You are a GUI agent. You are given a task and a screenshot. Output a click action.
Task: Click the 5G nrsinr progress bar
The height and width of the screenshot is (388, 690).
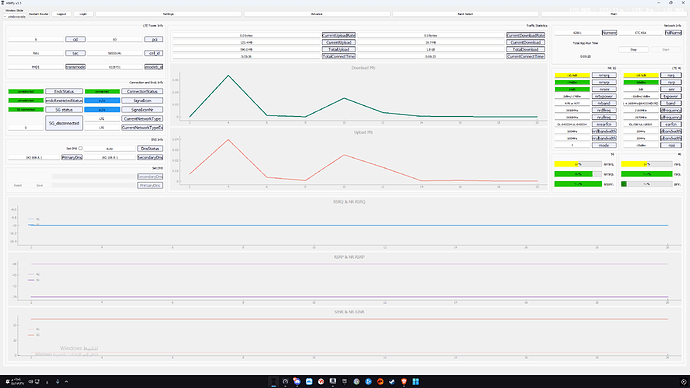tap(578, 184)
